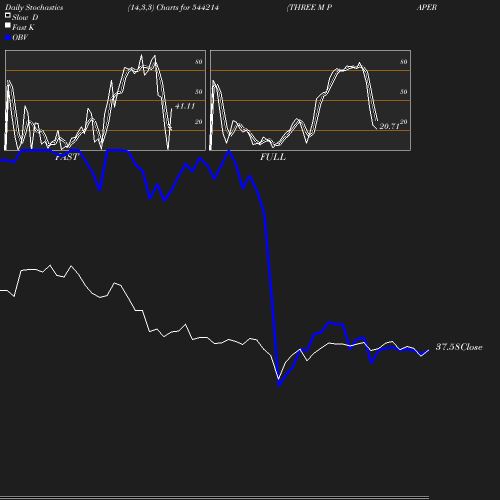Select the 'Daily Stochastics' title text

click(x=34, y=8)
